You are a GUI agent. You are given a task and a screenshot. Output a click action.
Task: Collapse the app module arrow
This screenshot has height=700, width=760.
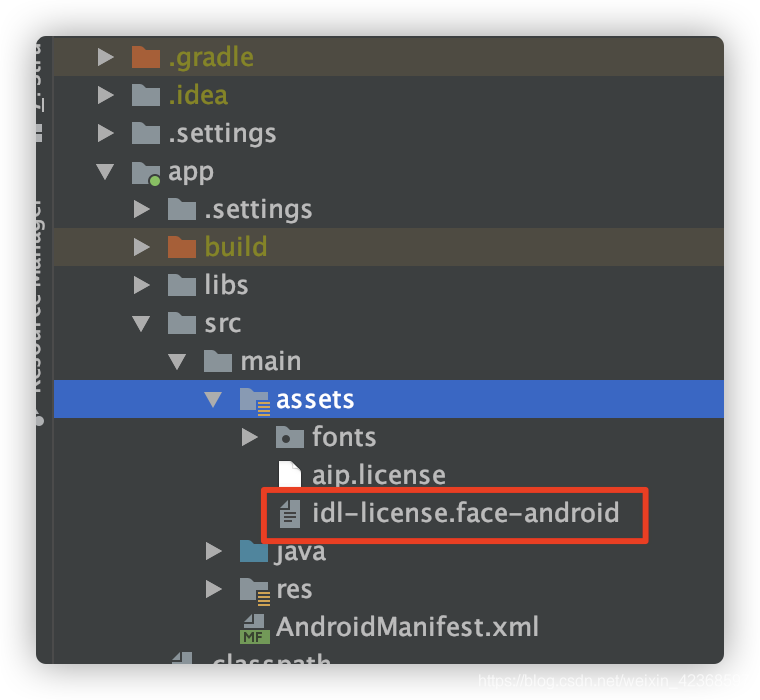tap(105, 171)
